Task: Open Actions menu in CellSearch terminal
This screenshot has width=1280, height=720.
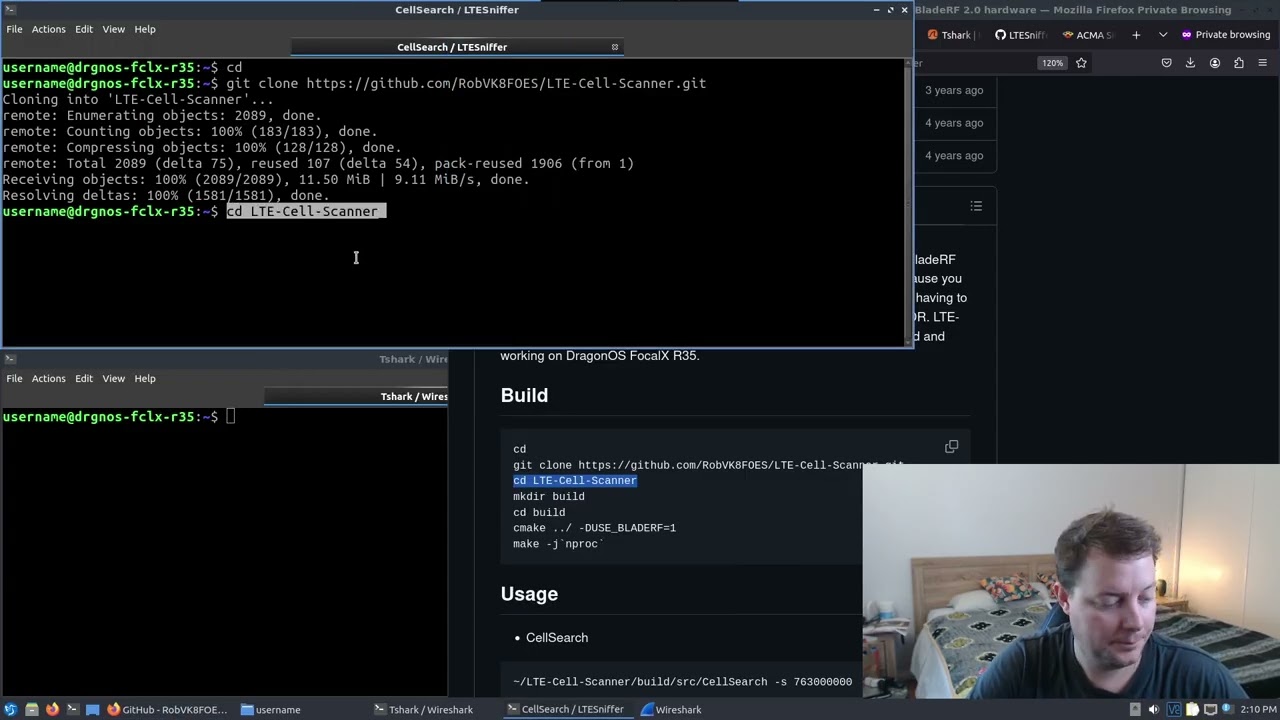Action: tap(48, 29)
